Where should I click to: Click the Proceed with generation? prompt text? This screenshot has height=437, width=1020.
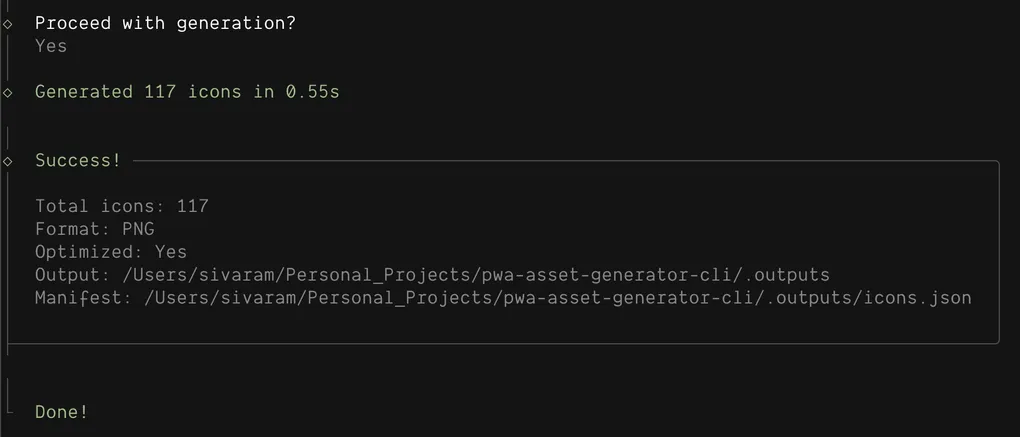(x=165, y=23)
